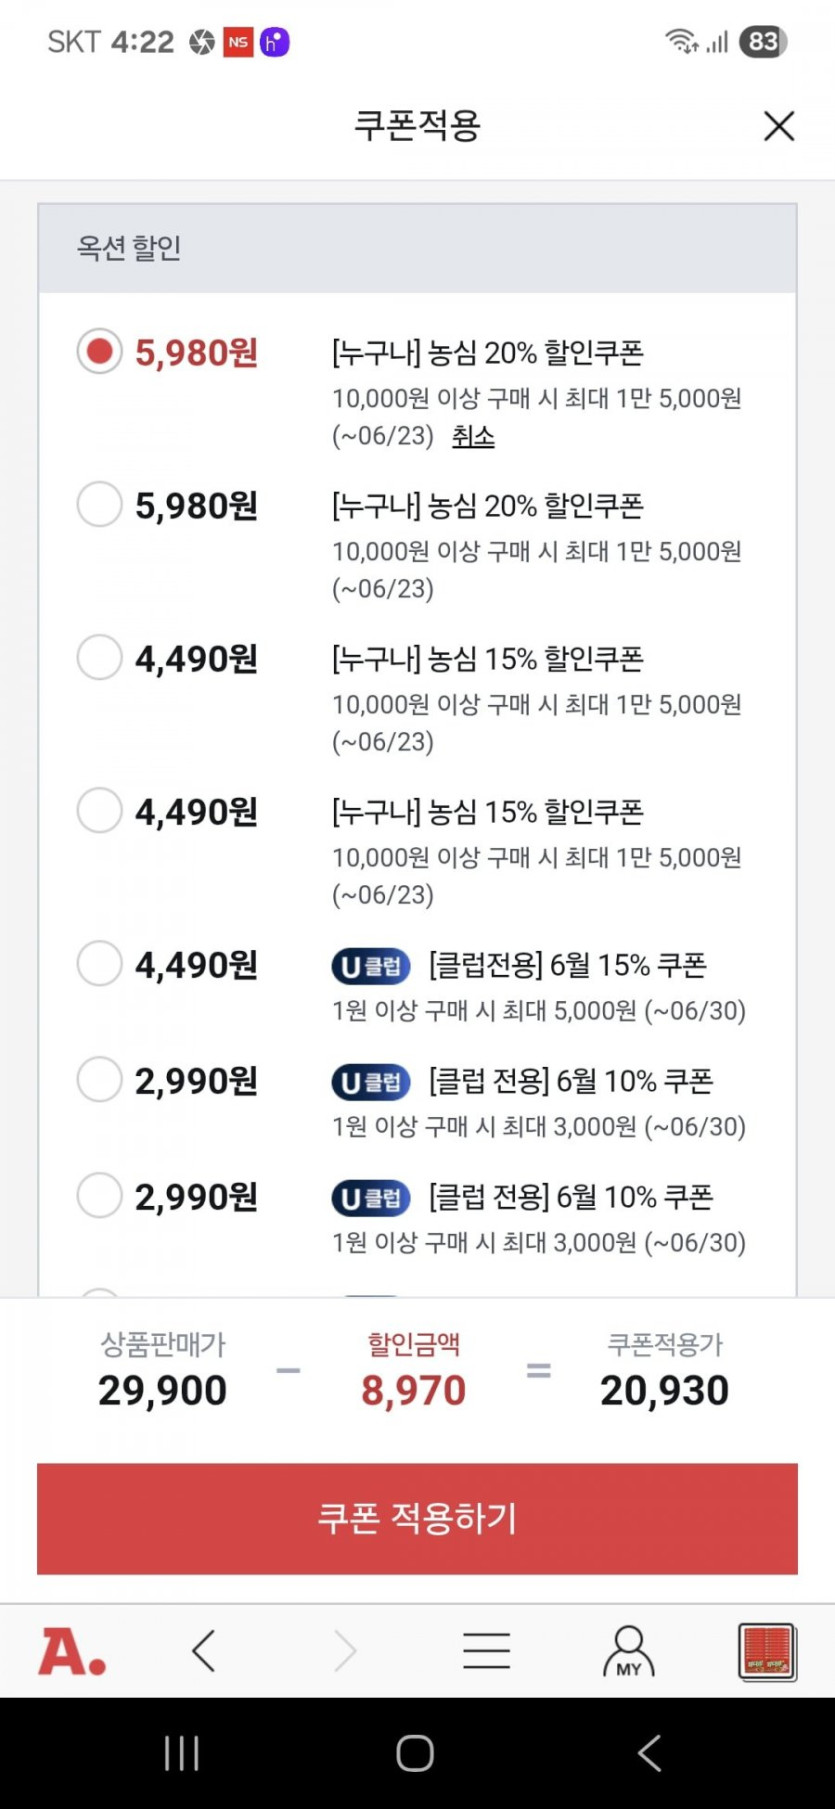The image size is (835, 1809).
Task: Select the 클럽전용 6월 15% coupon
Action: [x=100, y=963]
